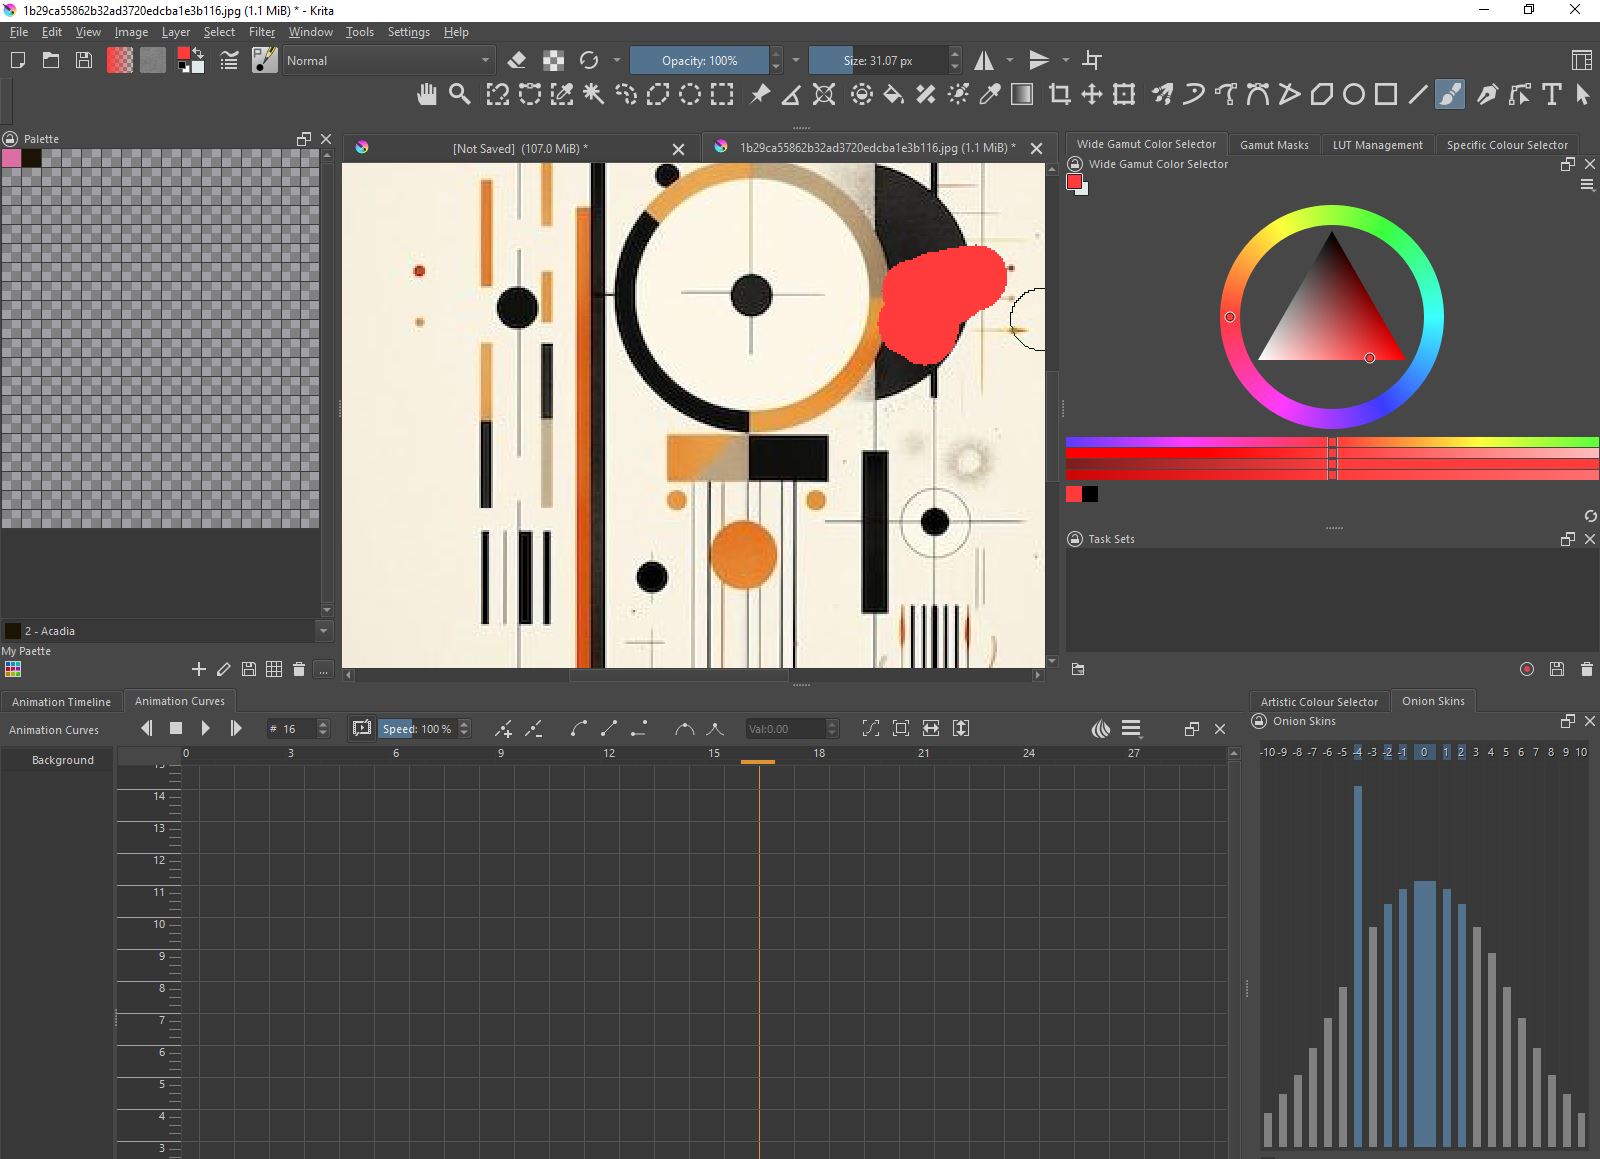The width and height of the screenshot is (1600, 1159).
Task: Switch to the Gamut Masks tab
Action: pyautogui.click(x=1274, y=145)
